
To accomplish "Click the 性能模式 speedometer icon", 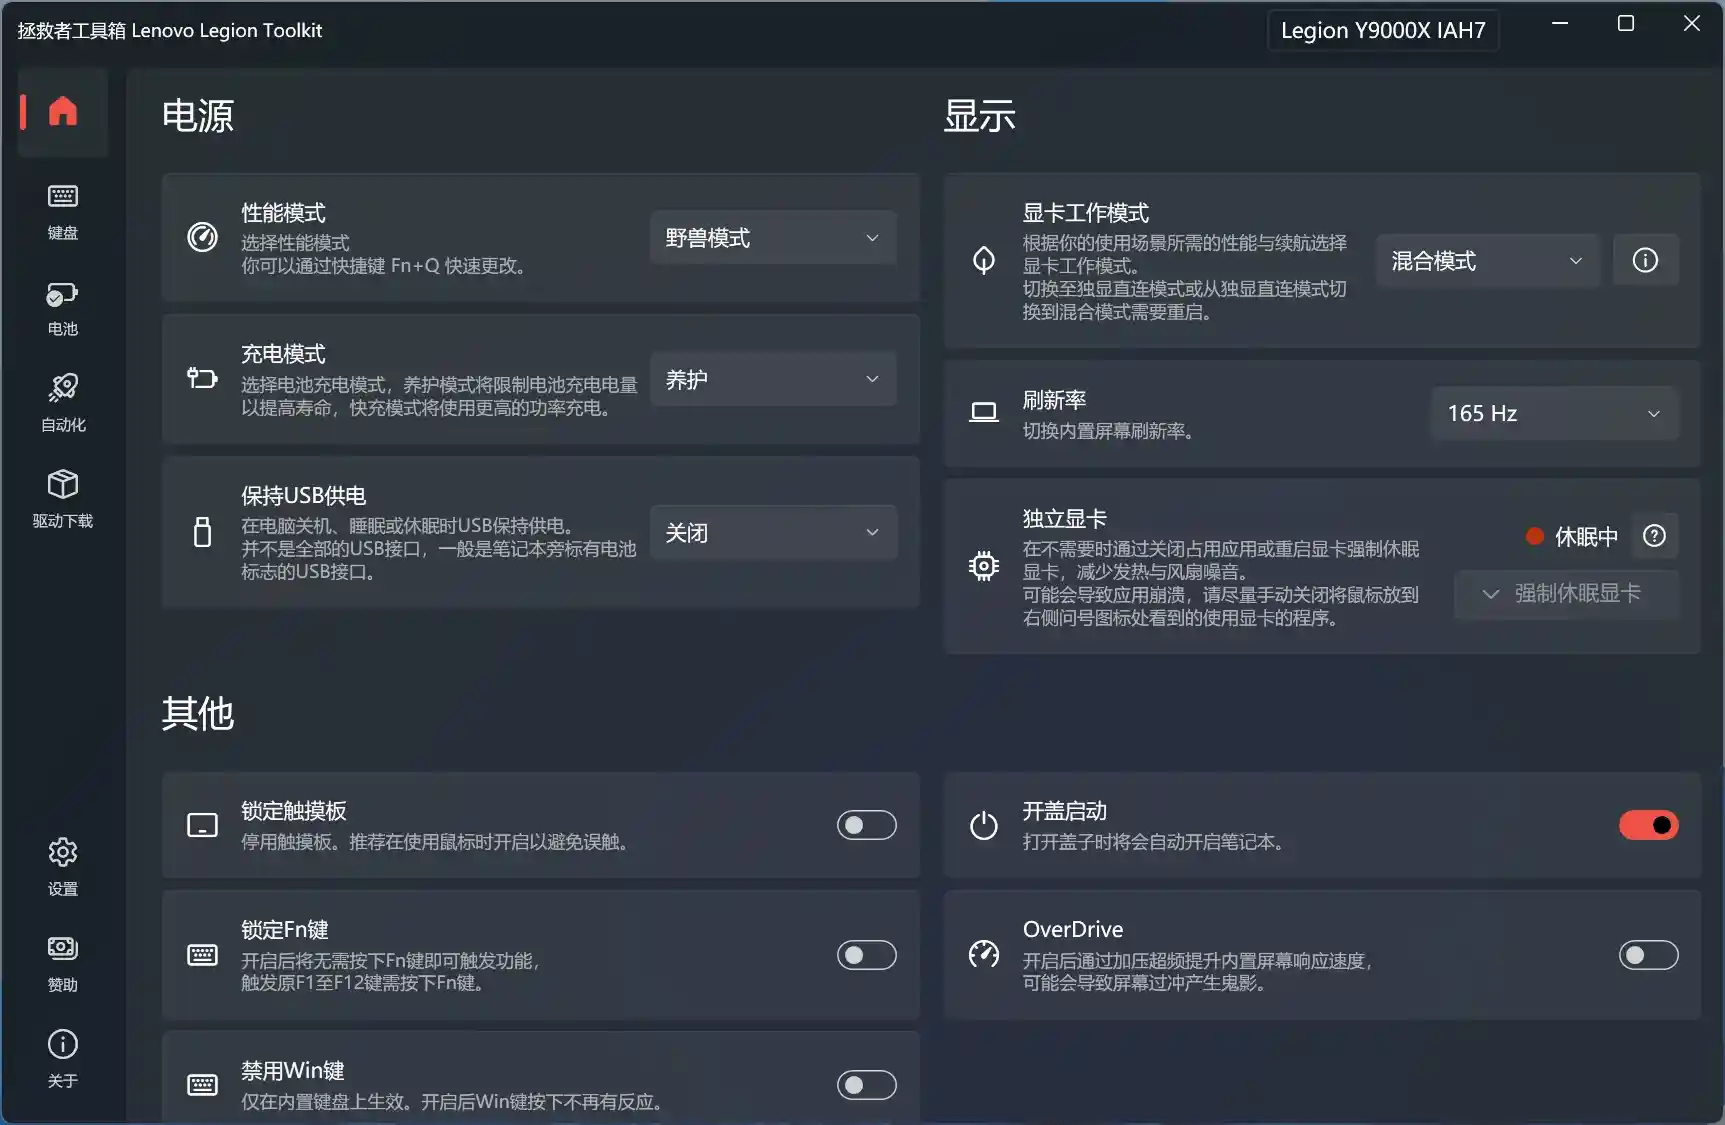I will [x=202, y=238].
